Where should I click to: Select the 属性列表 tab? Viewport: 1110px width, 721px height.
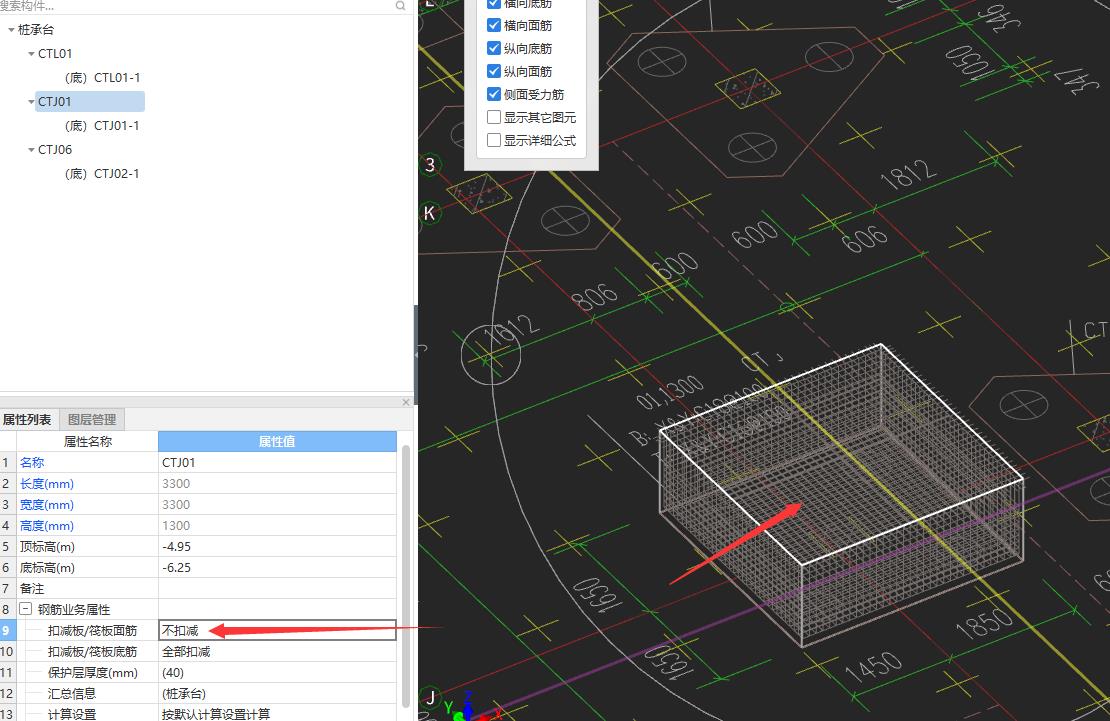tap(27, 420)
